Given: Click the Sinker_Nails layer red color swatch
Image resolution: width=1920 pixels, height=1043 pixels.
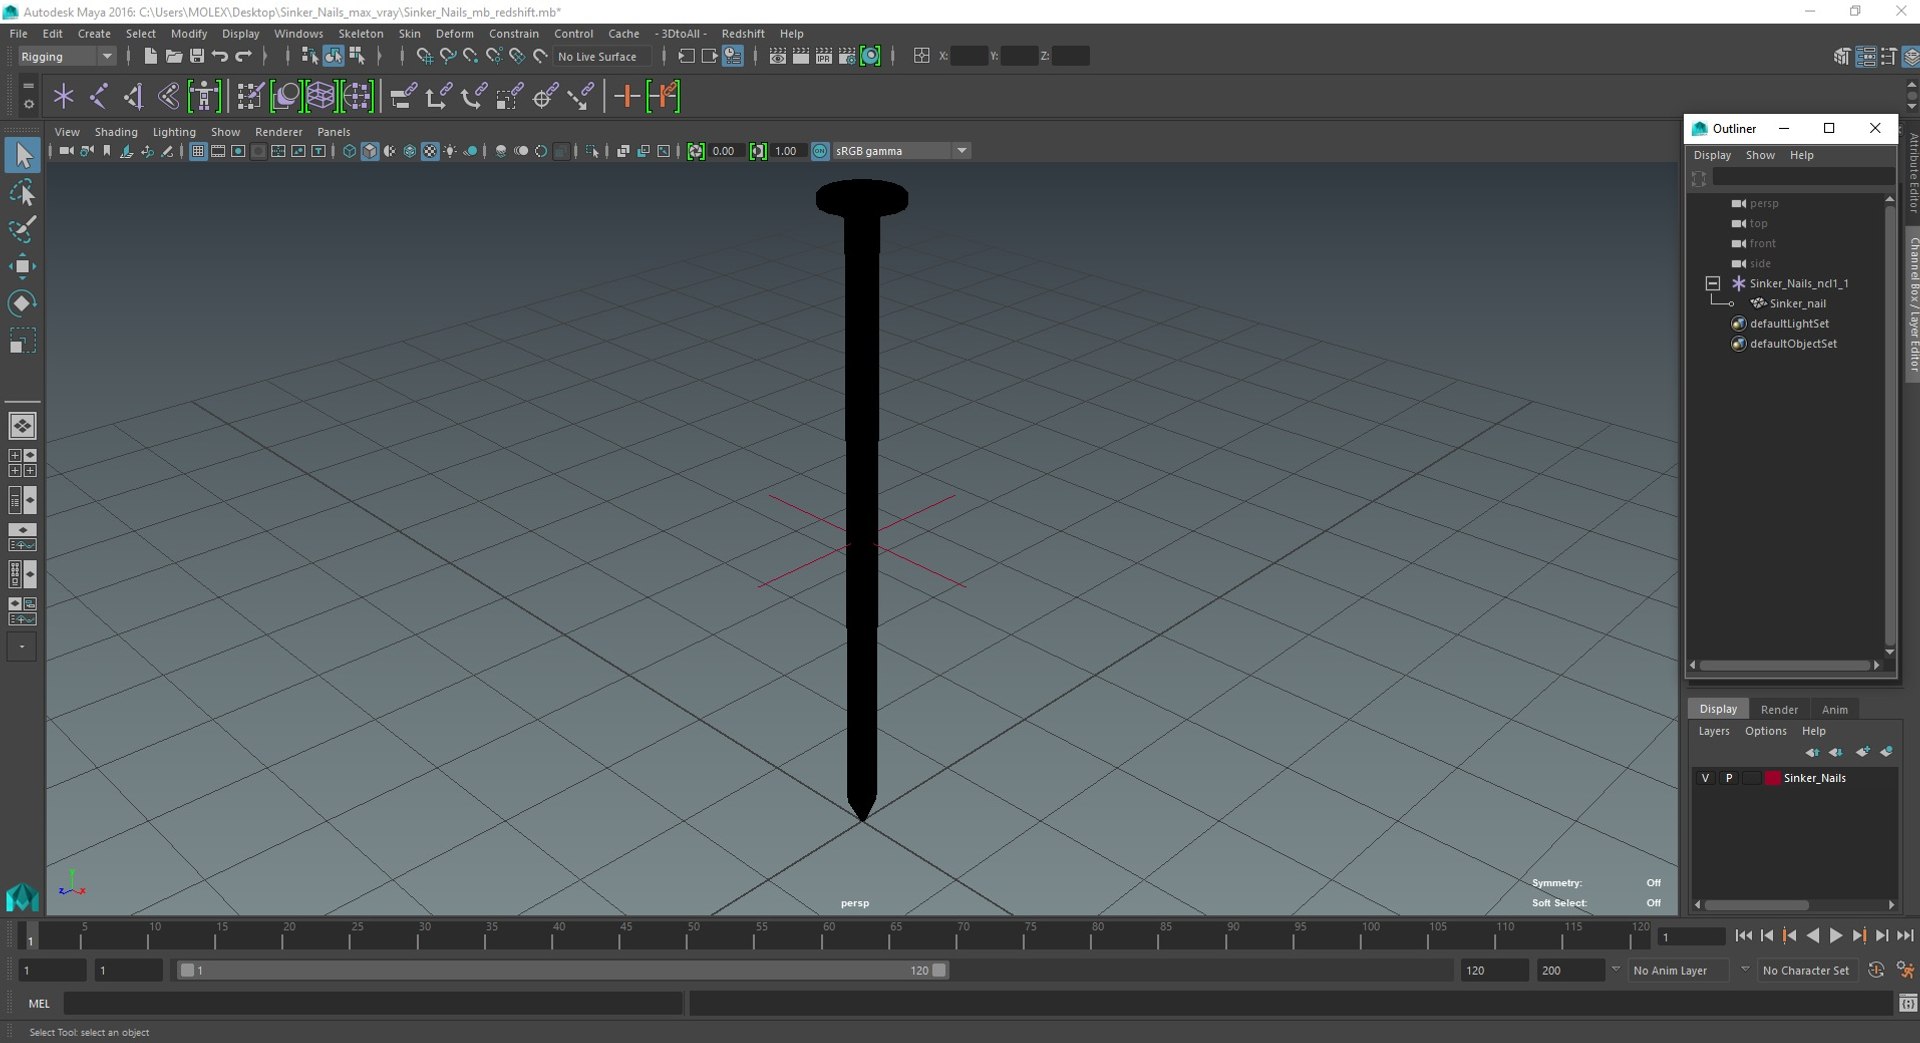Looking at the screenshot, I should (1773, 778).
